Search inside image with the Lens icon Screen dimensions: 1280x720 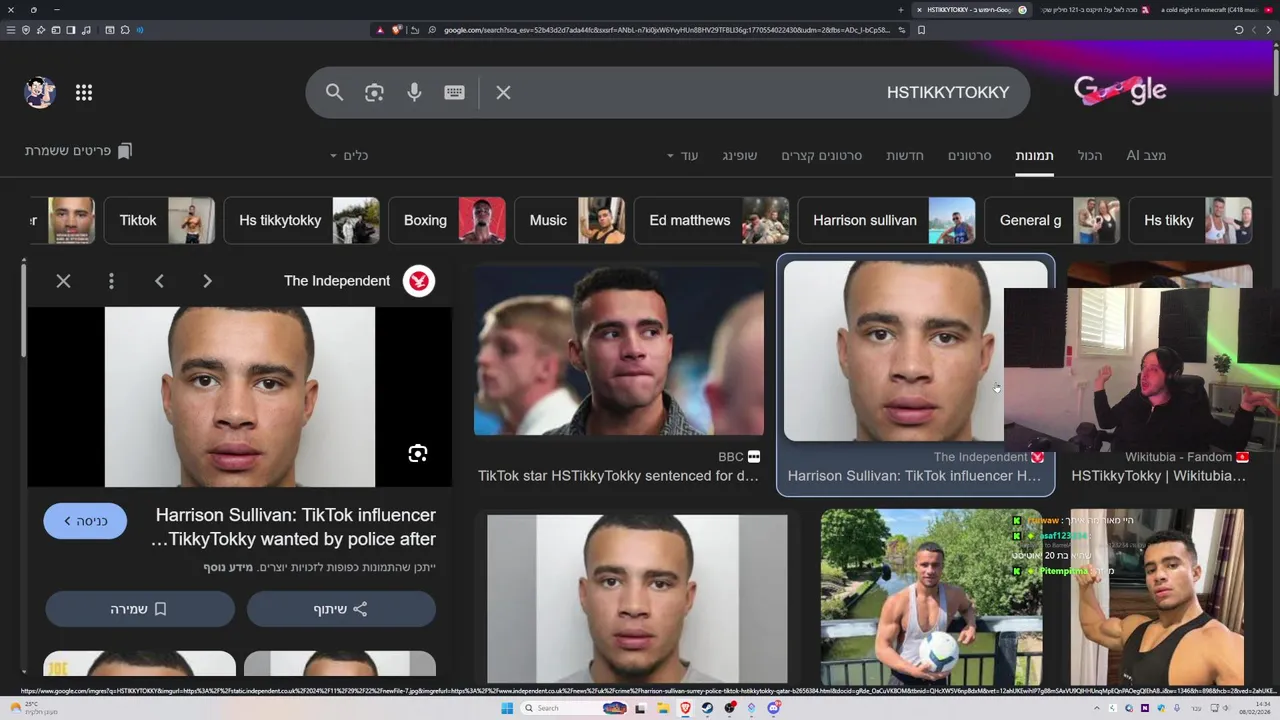pos(418,454)
